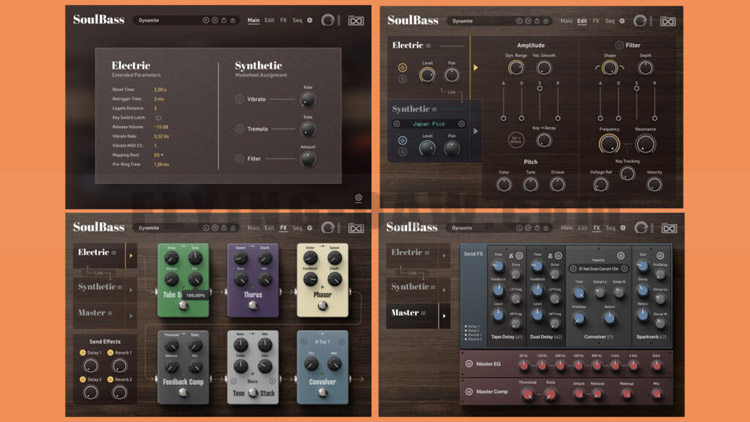Click the Vel > Attack round button in Amplitude section
Screen dimensions: 750x422
click(516, 140)
